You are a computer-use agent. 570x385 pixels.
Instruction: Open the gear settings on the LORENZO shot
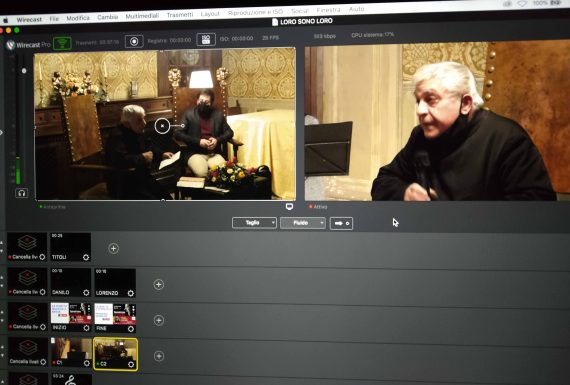[x=131, y=293]
